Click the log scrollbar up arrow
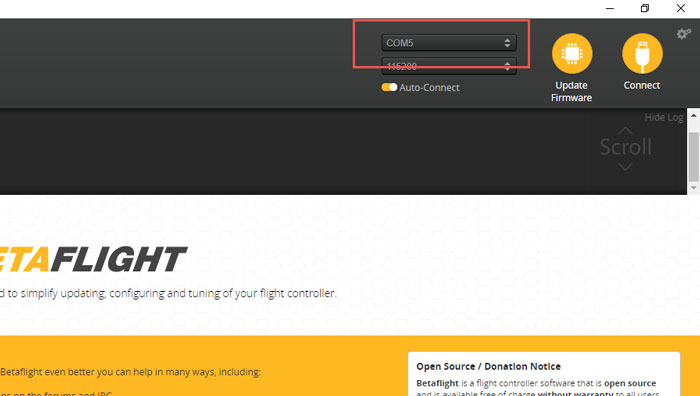The image size is (700, 396). coord(693,115)
